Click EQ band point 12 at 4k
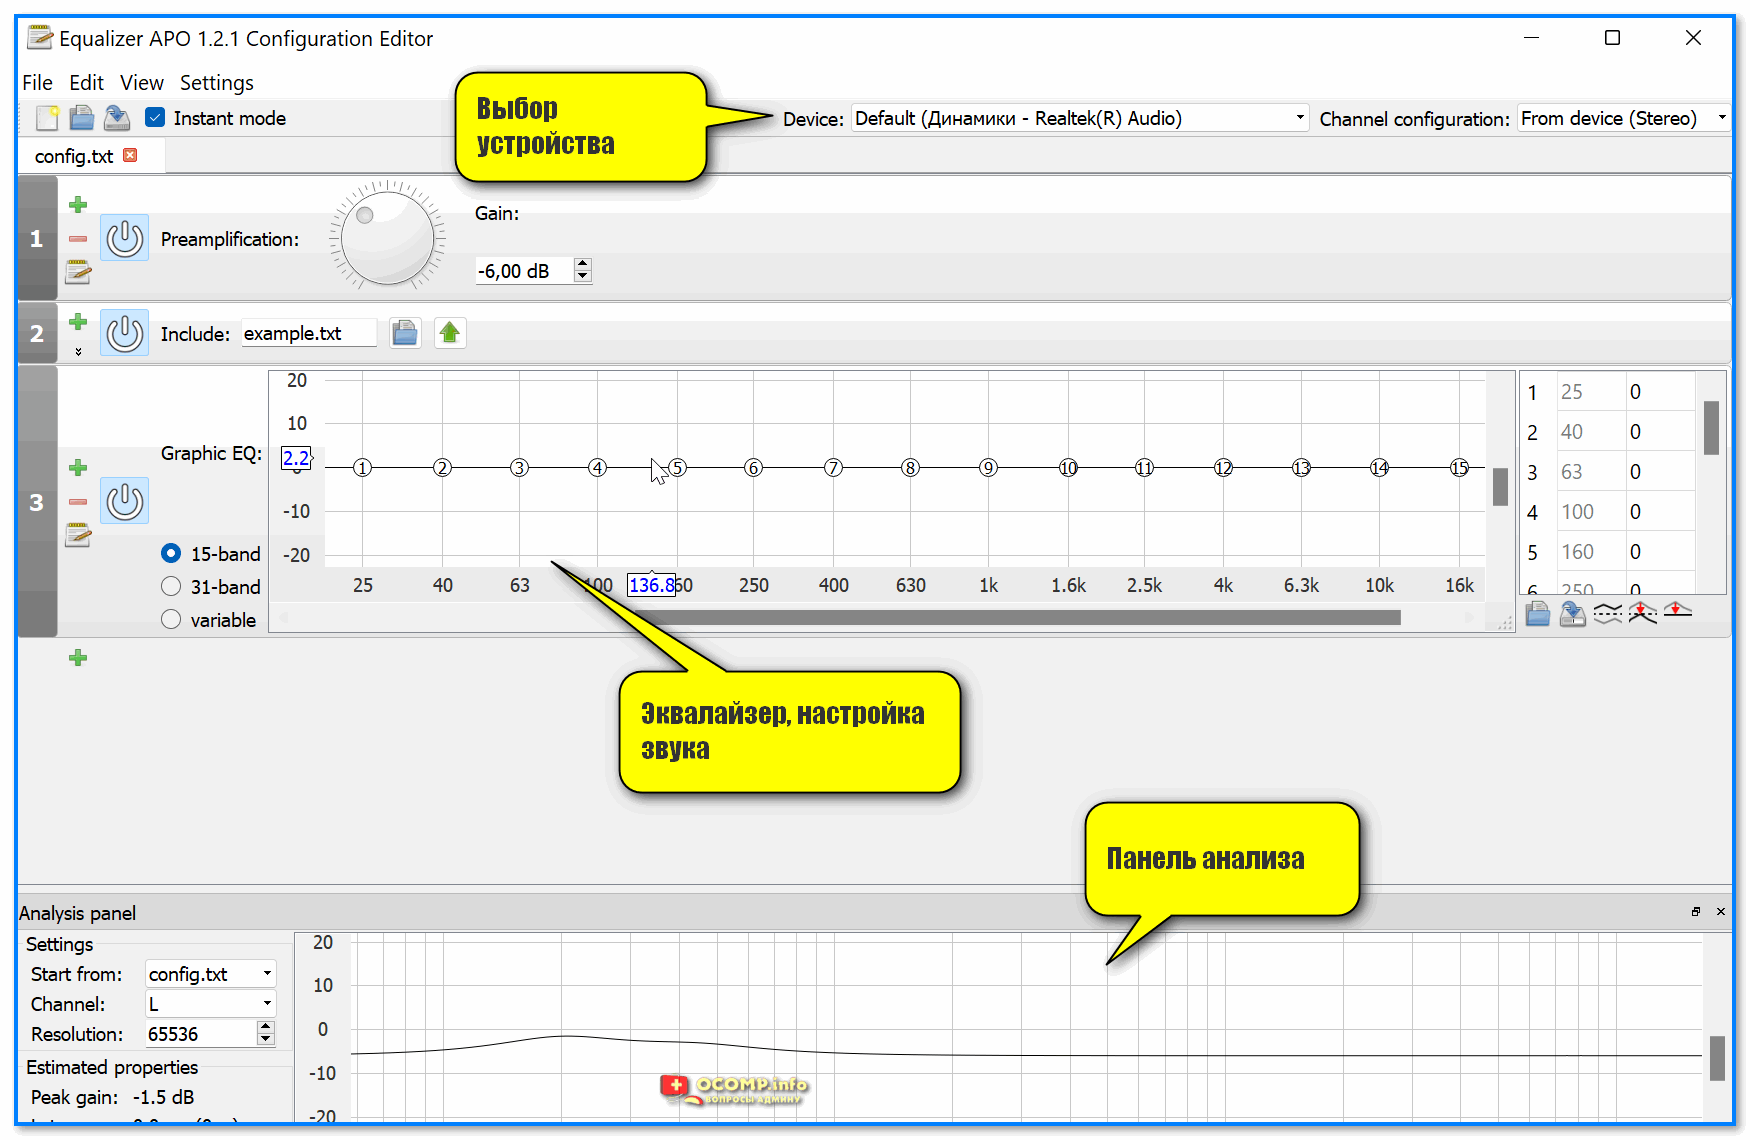1750x1140 pixels. click(1223, 467)
